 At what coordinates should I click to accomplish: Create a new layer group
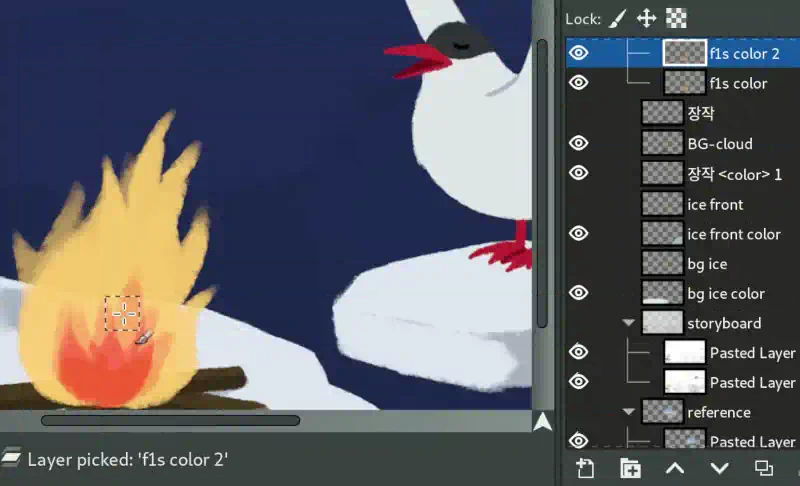tap(630, 468)
